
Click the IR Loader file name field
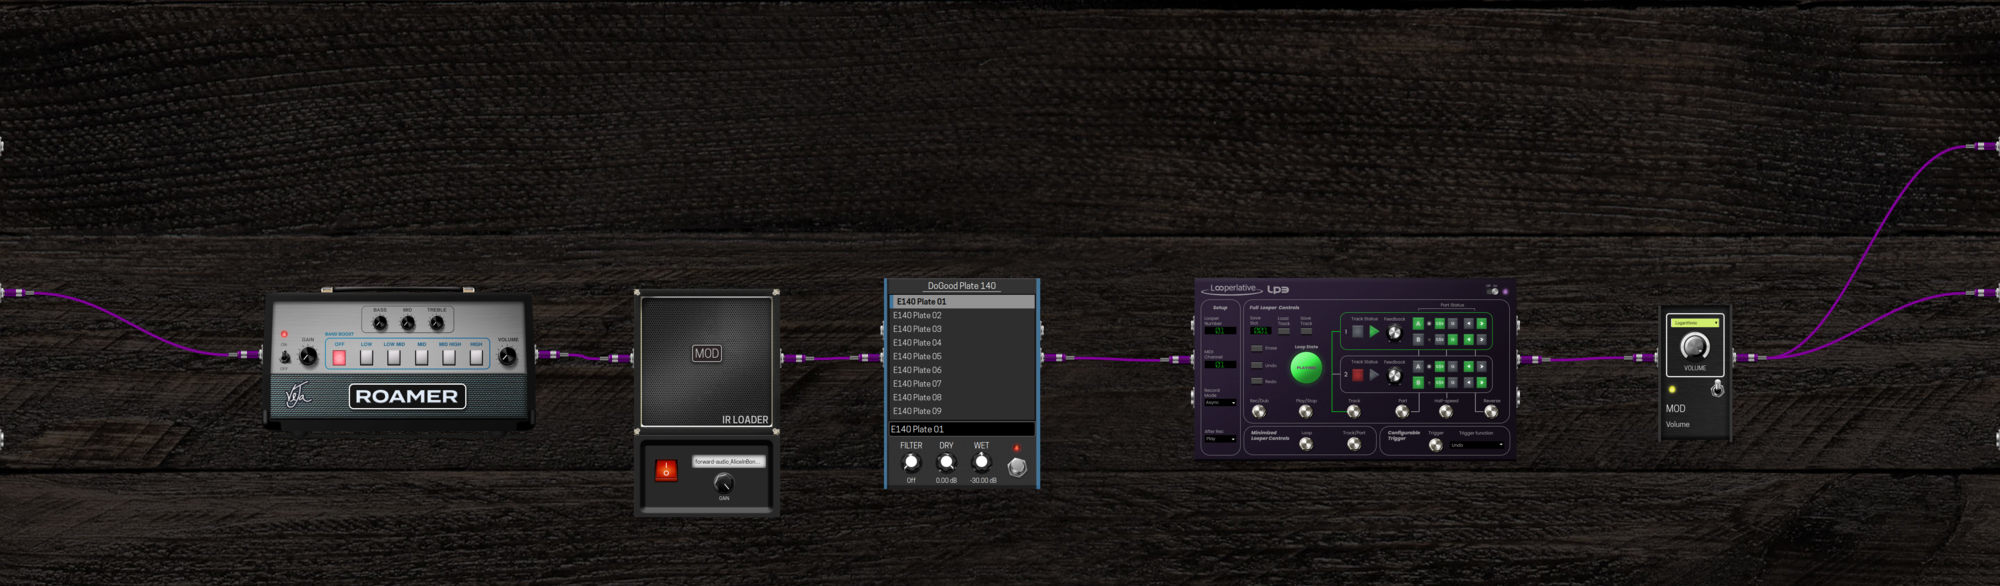point(728,462)
